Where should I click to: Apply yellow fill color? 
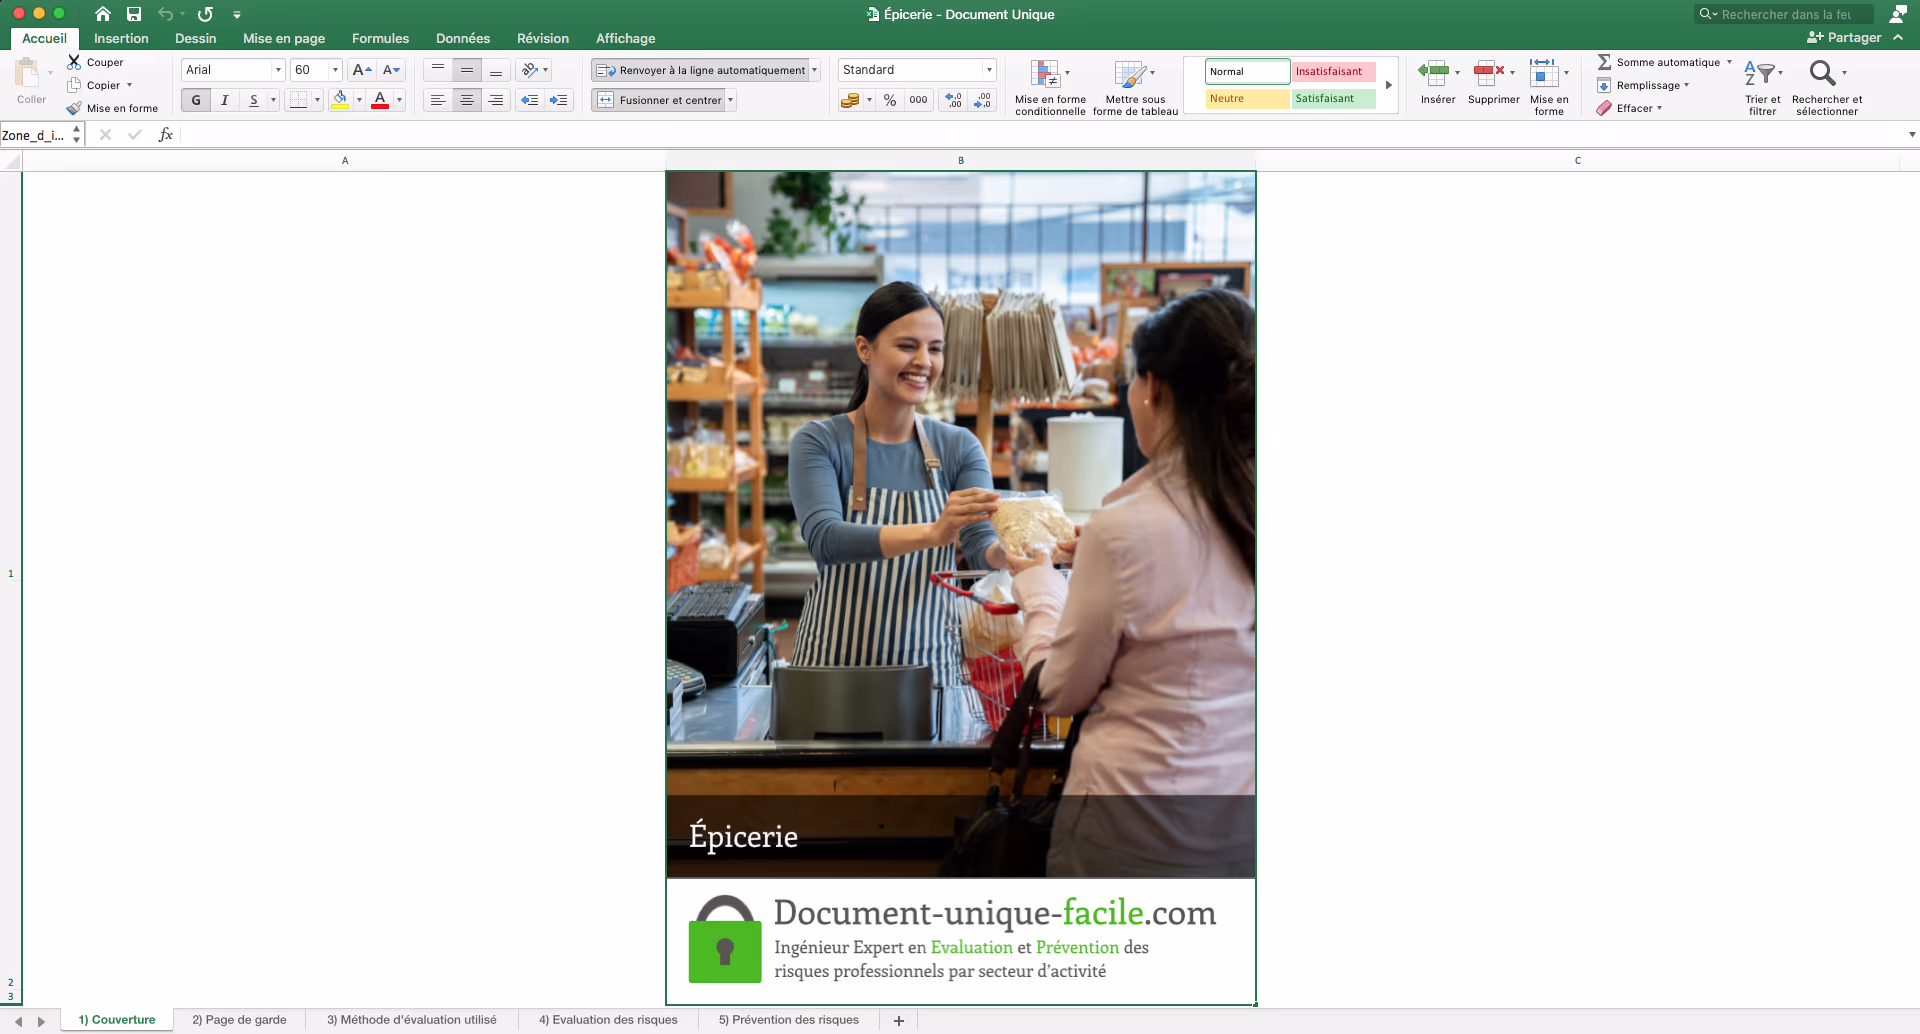340,100
